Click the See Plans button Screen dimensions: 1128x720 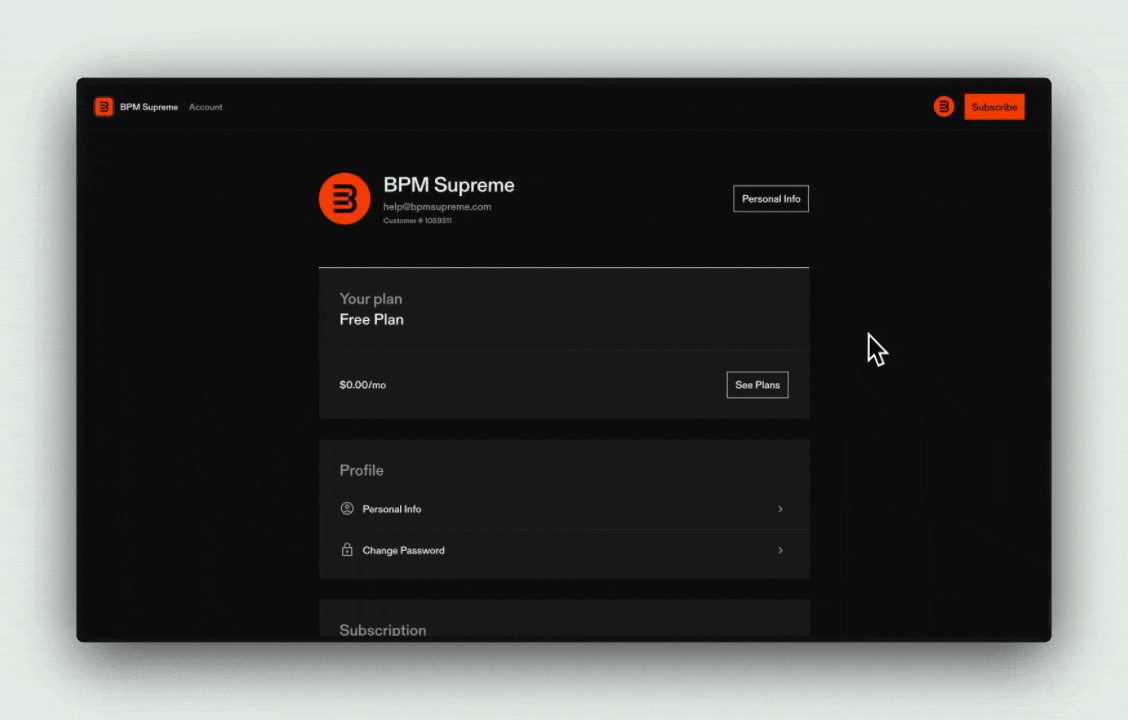tap(758, 385)
